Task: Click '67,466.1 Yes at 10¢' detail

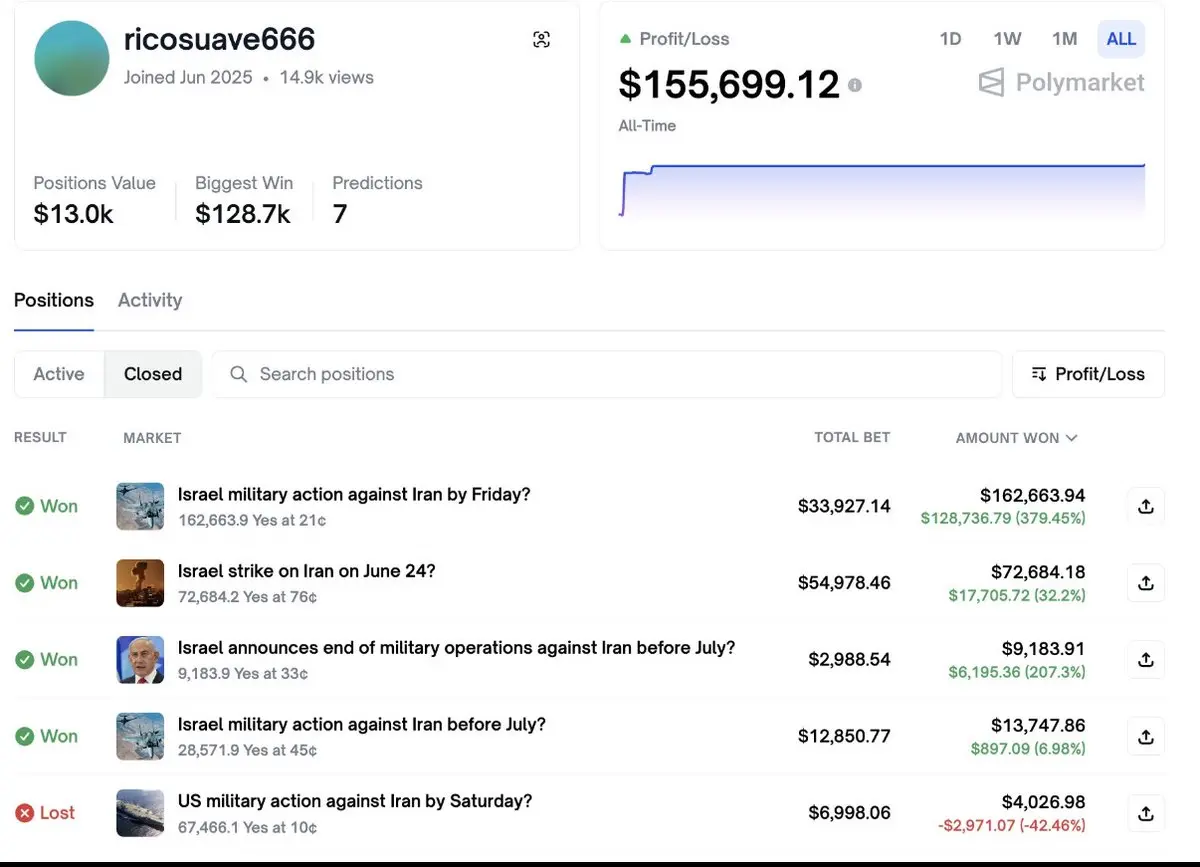Action: click(247, 827)
